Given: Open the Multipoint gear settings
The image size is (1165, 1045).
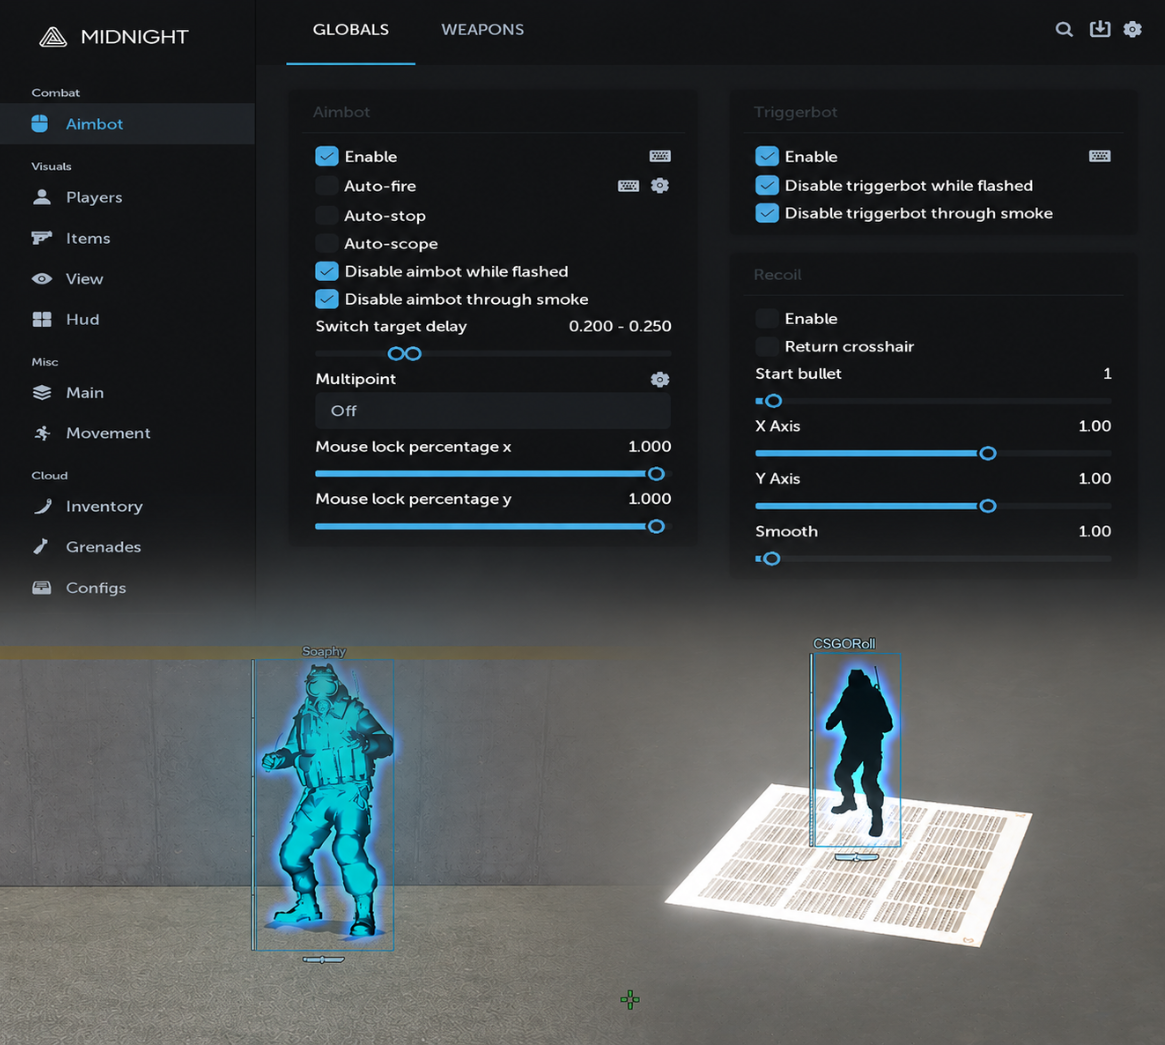Looking at the screenshot, I should click(660, 380).
